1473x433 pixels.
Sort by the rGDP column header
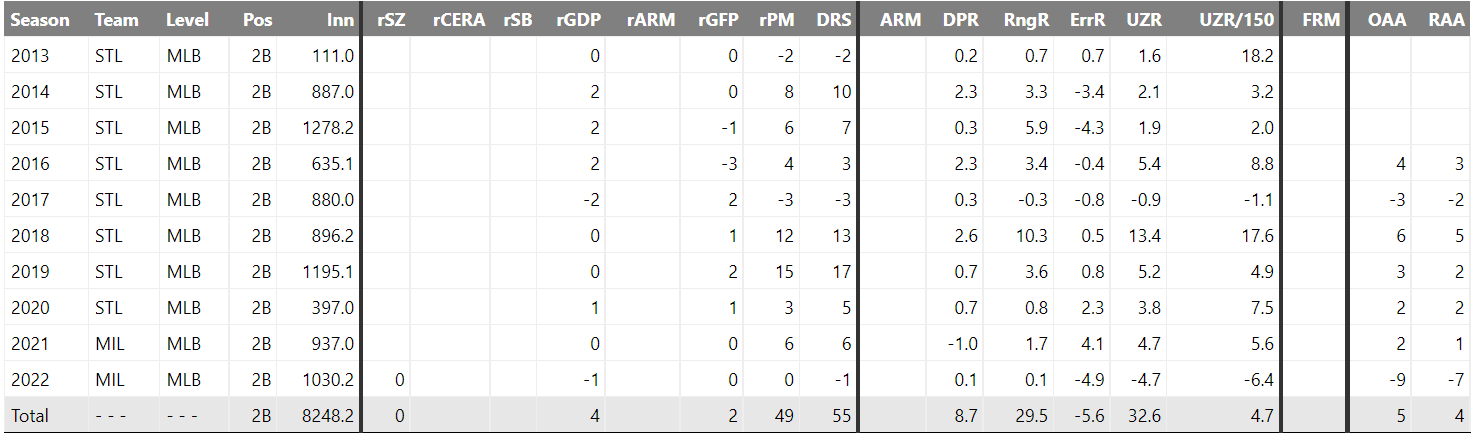click(577, 20)
